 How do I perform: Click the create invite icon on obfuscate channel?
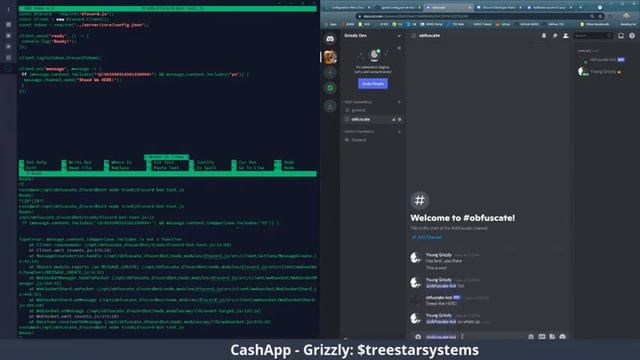tap(393, 120)
